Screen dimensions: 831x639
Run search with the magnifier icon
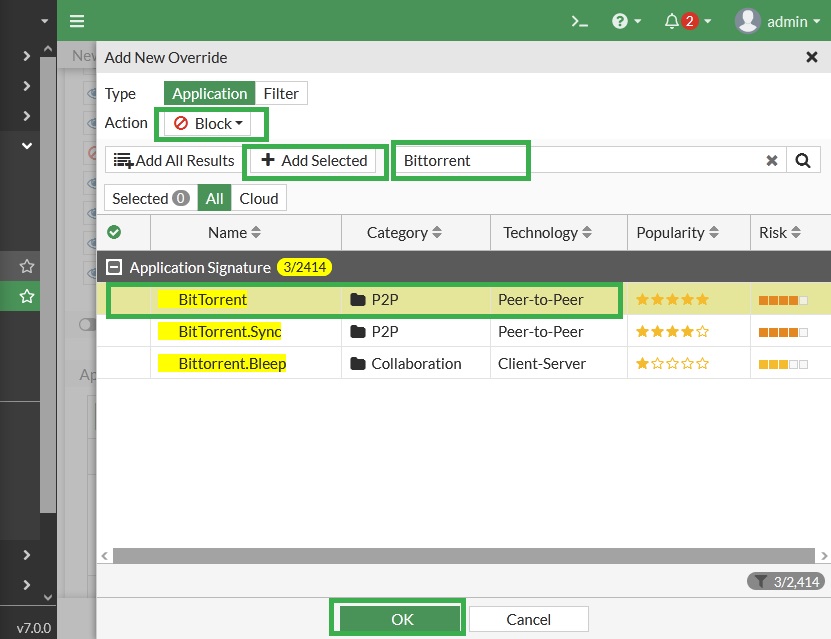click(x=803, y=161)
